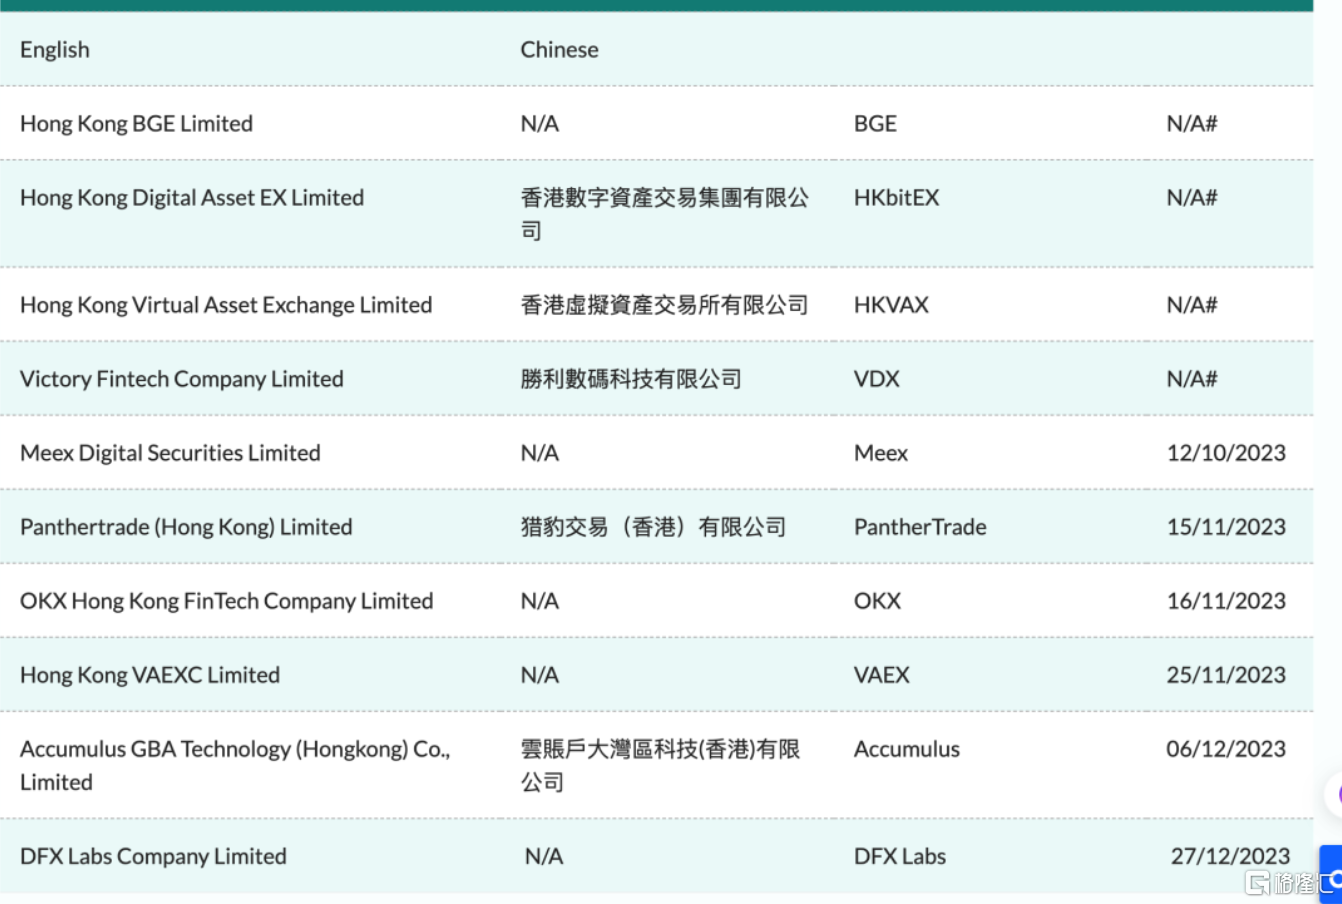Select DFX Labs Company Limited
The image size is (1342, 904).
pos(153,857)
